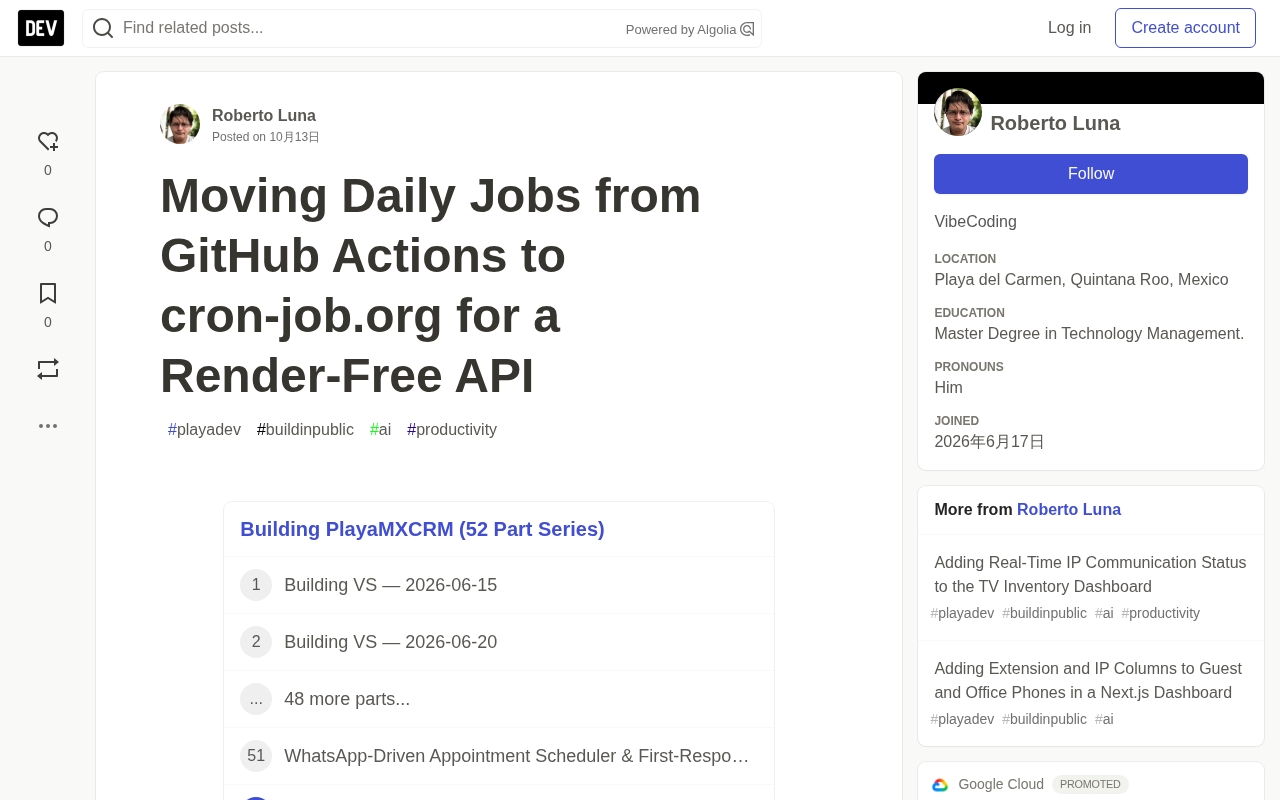Image resolution: width=1280 pixels, height=800 pixels.
Task: Open the #buildinpublic tag under the title
Action: tap(305, 430)
